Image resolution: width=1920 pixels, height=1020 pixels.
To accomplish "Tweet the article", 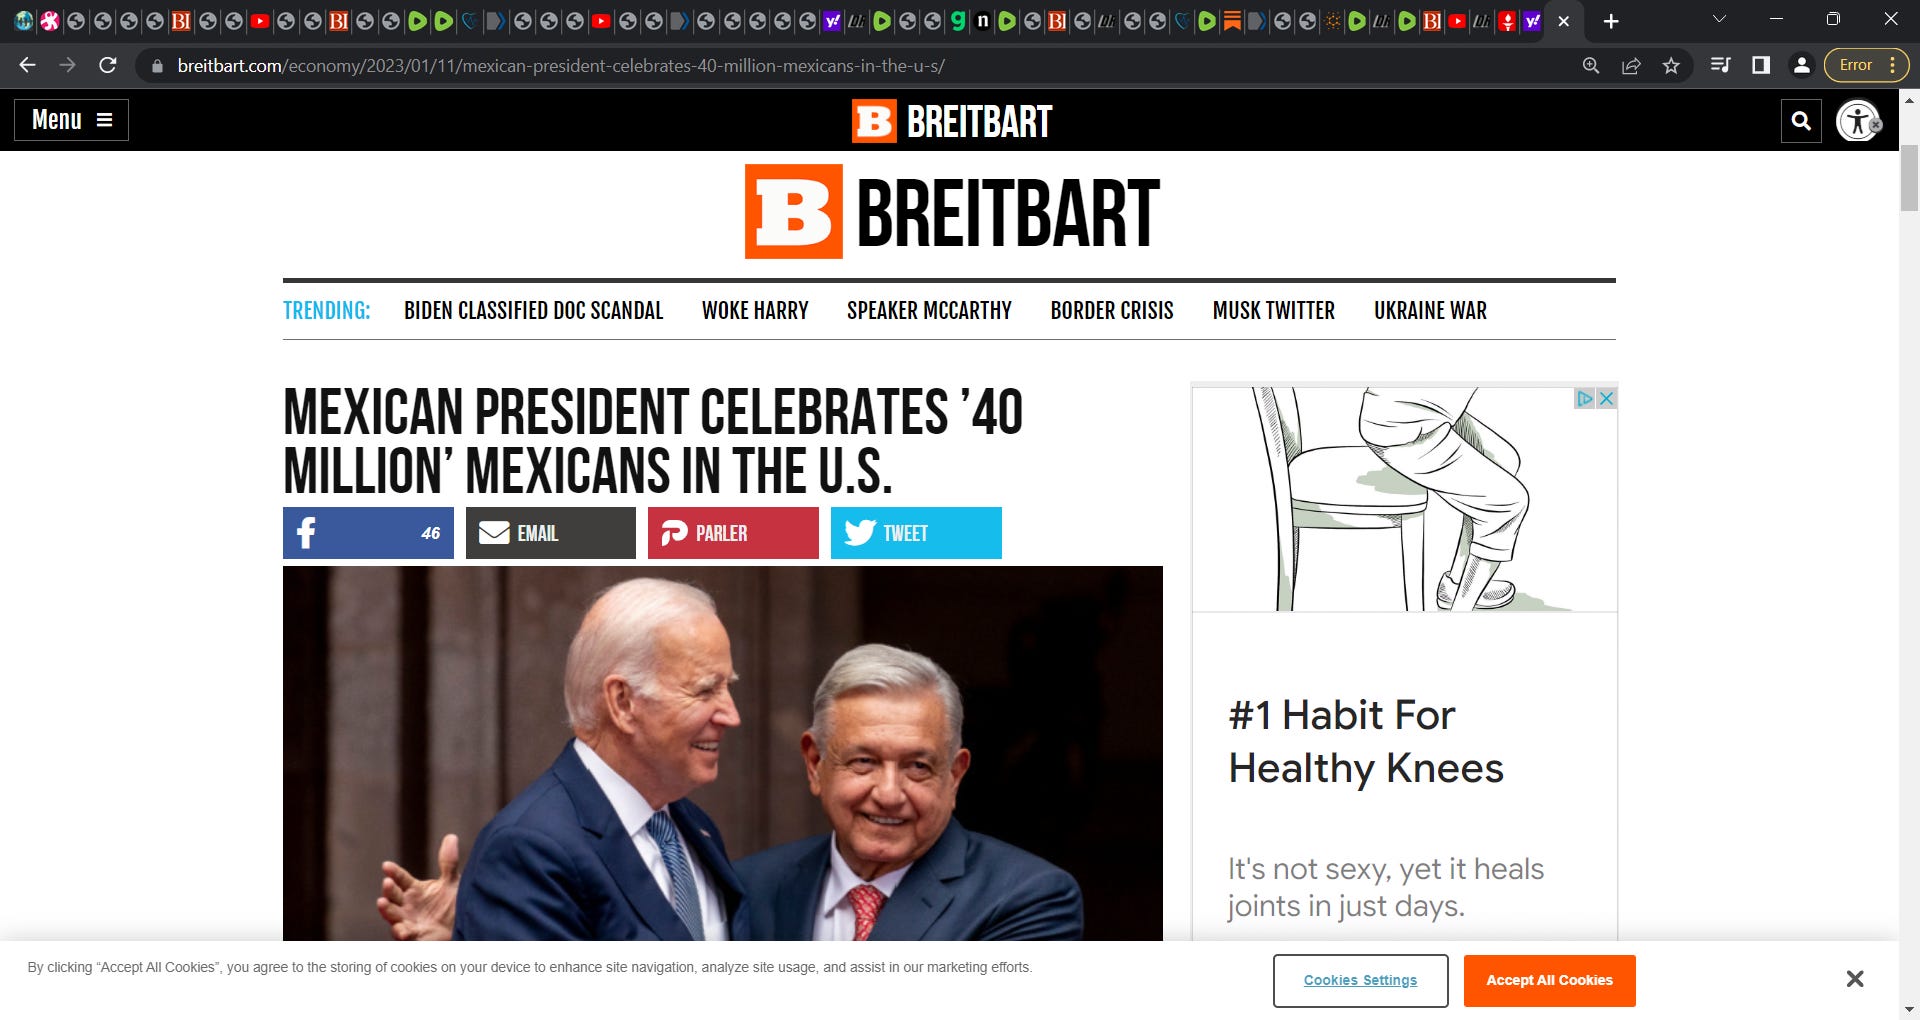I will coord(916,533).
